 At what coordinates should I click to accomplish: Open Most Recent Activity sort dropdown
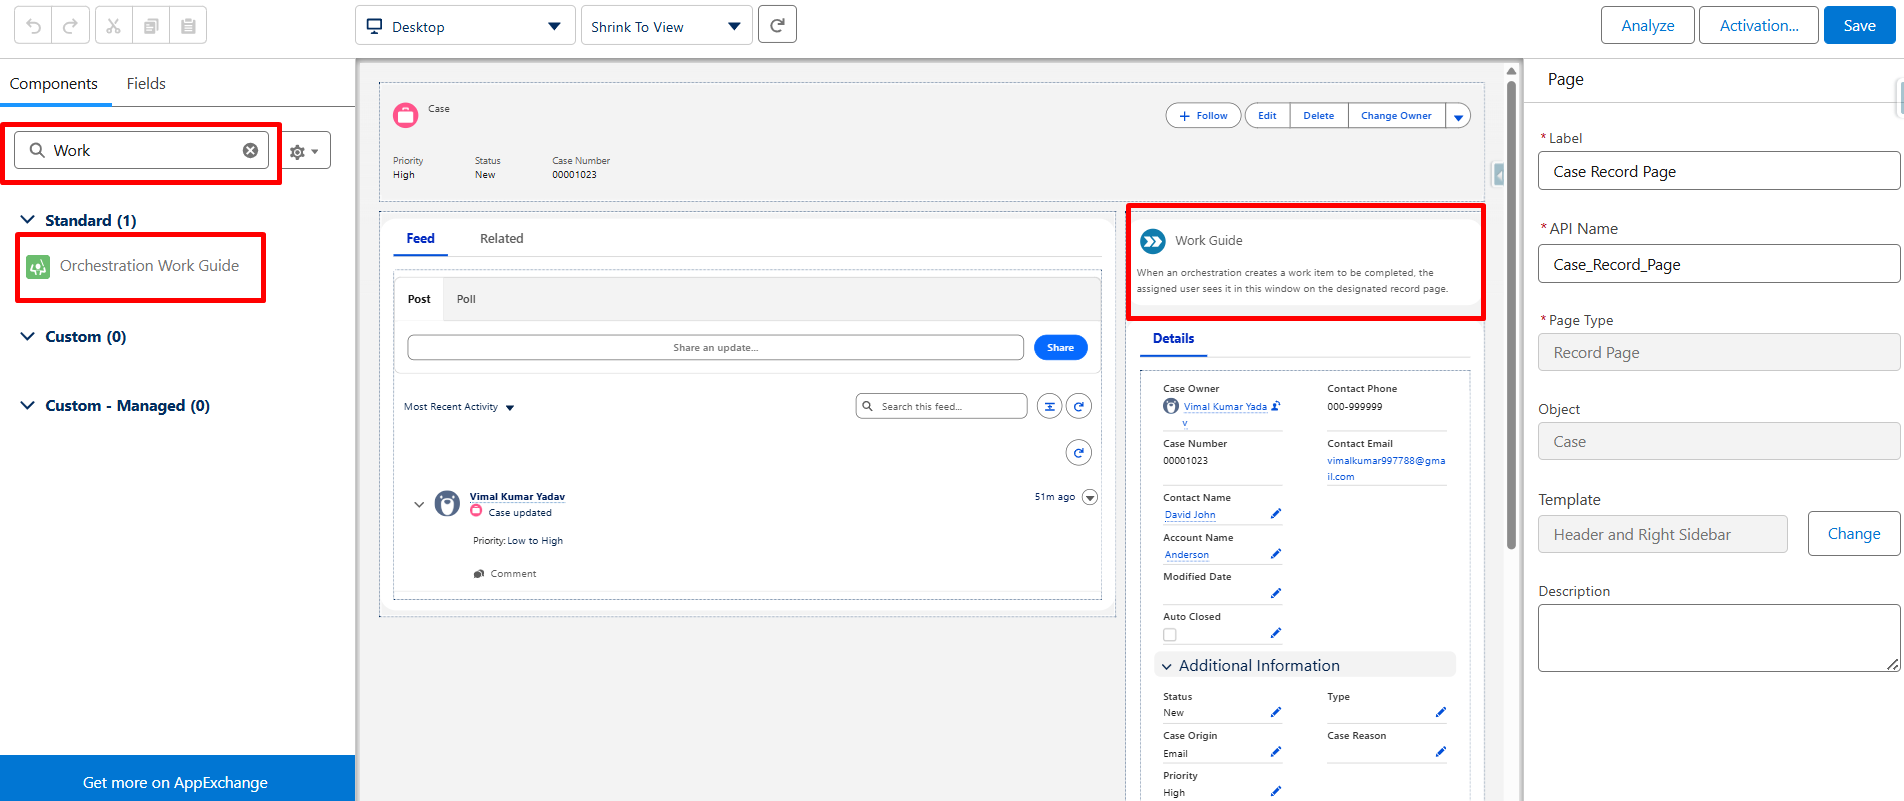[x=459, y=407]
